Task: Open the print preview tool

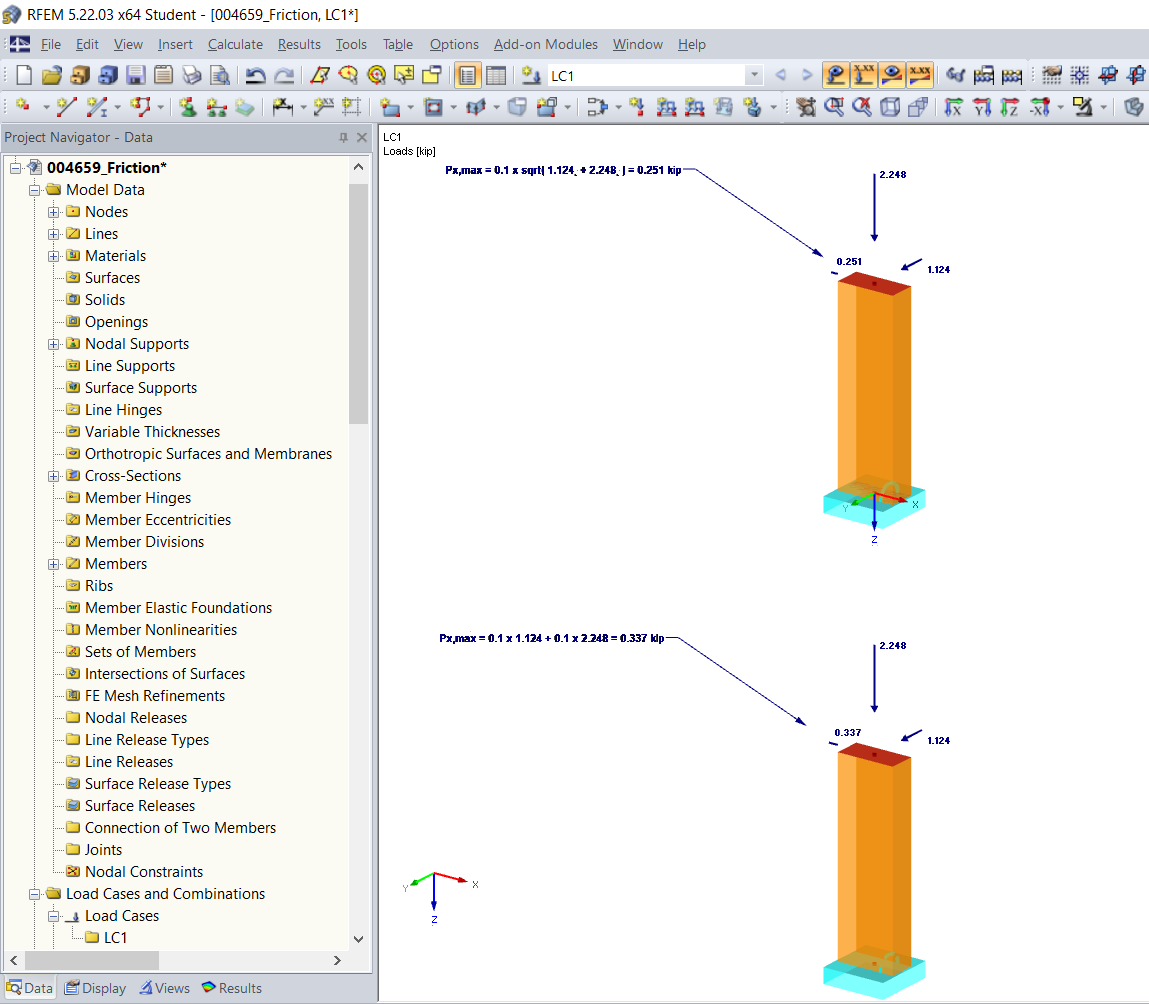Action: pos(219,75)
